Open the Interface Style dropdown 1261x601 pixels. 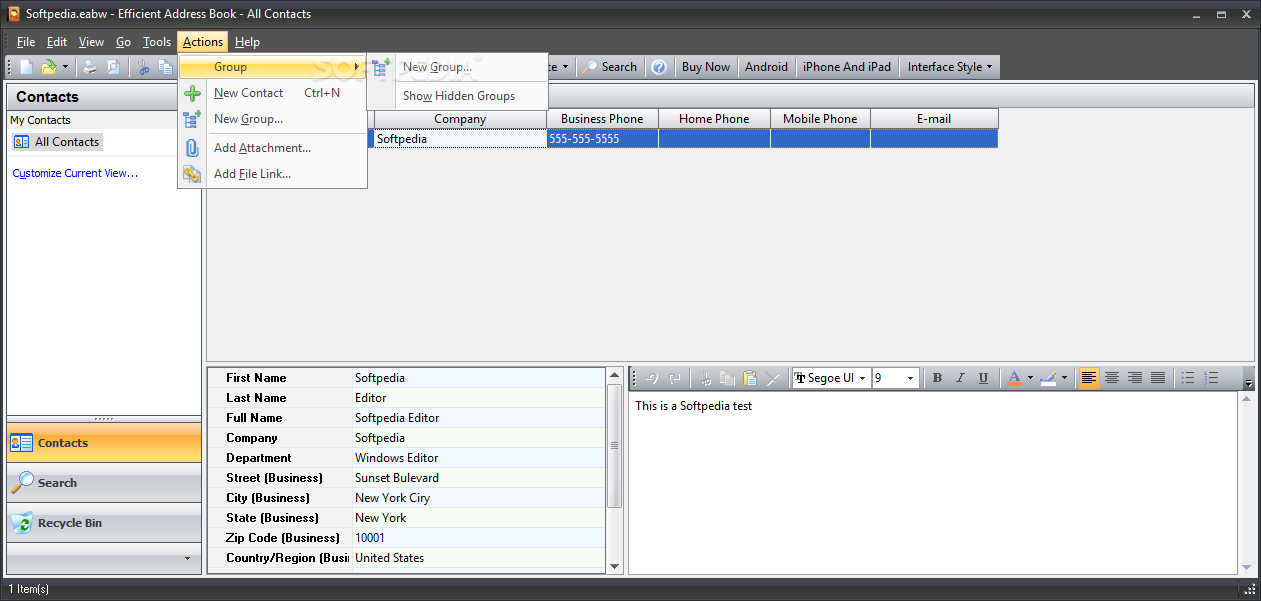(x=950, y=67)
